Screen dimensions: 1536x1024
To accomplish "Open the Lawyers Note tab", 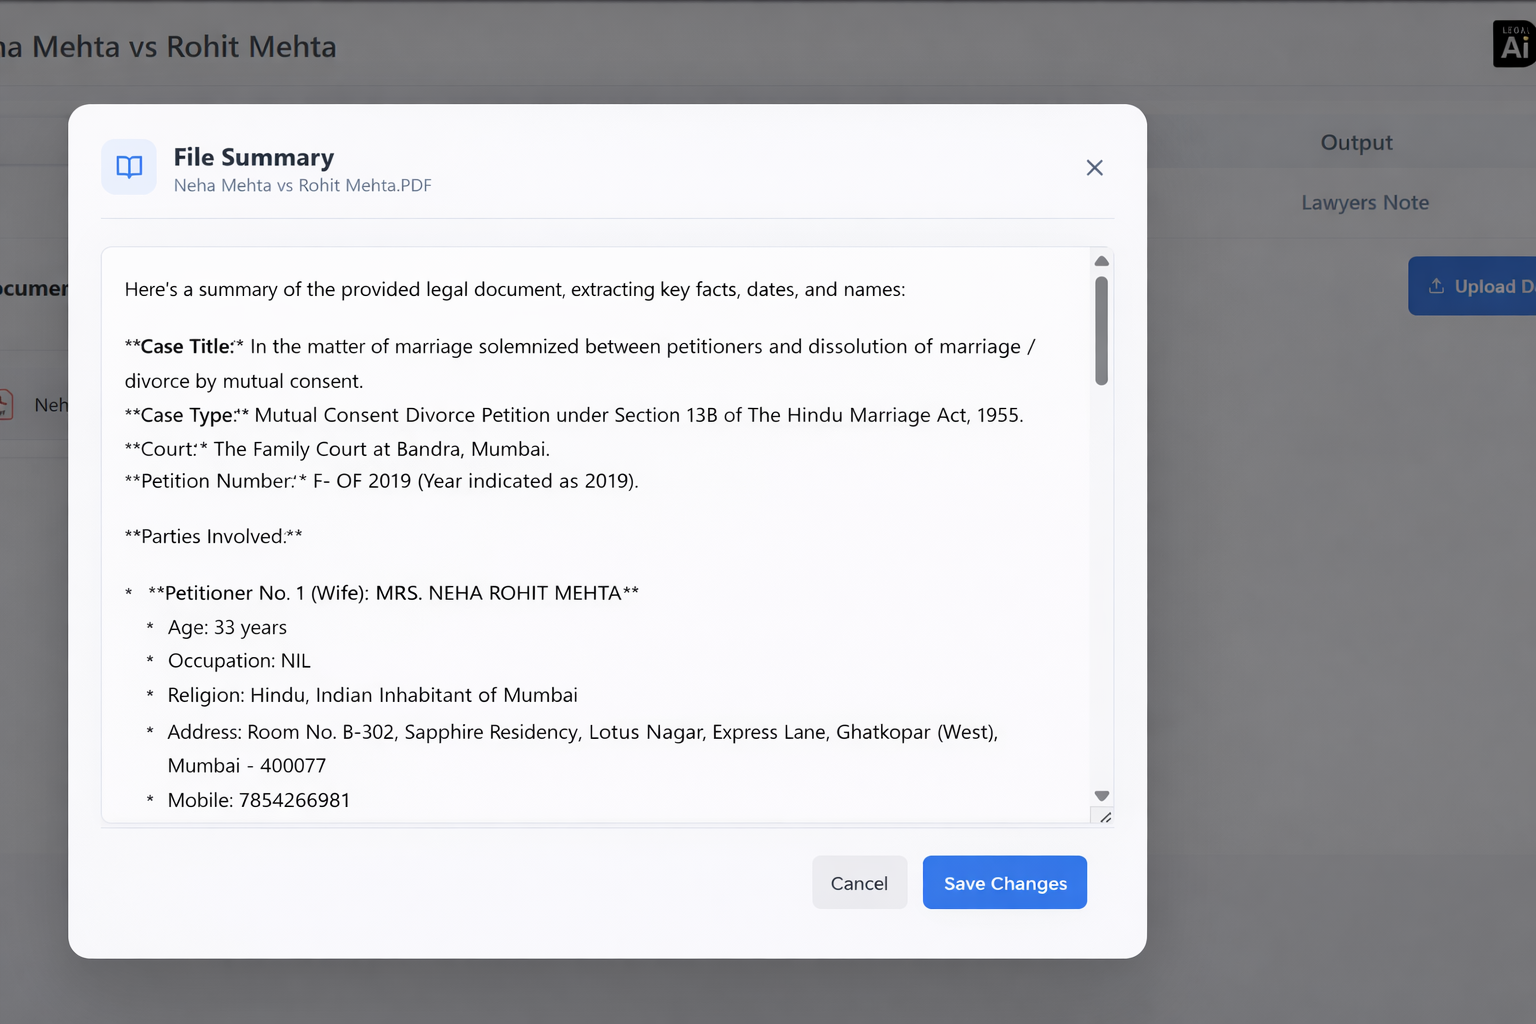I will tap(1364, 202).
